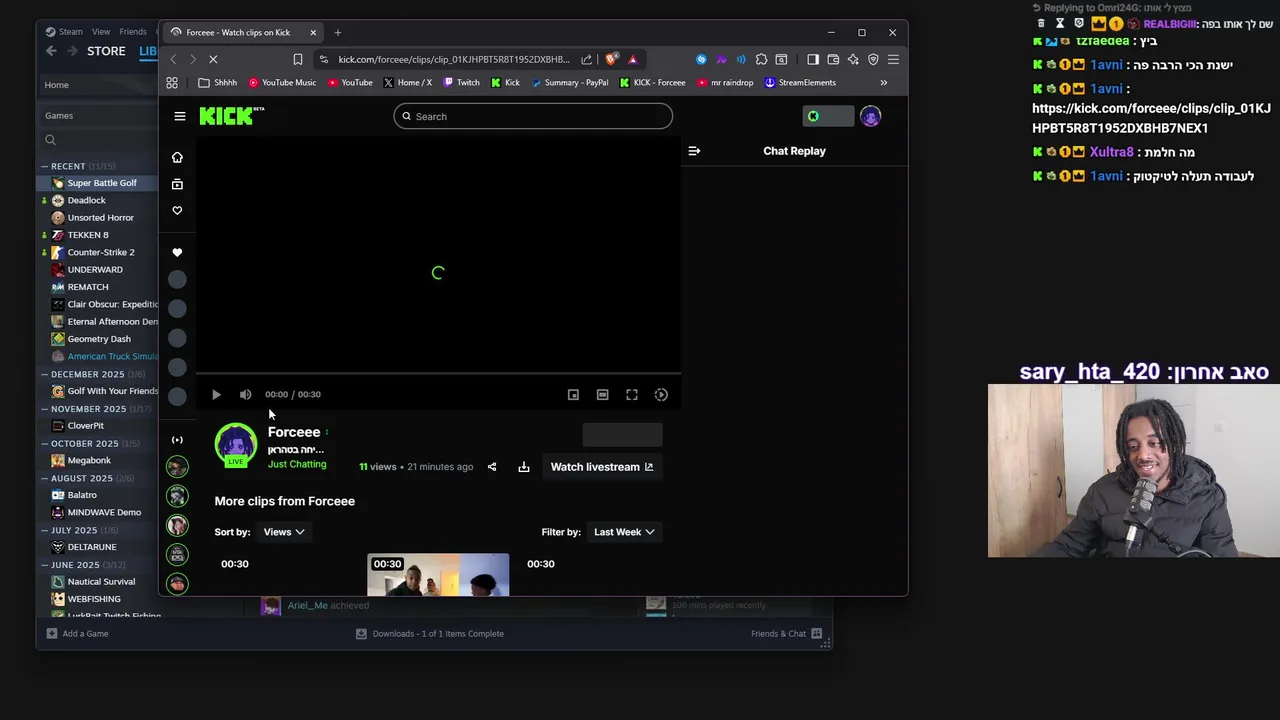Collapse OCTOBER 2025 section in Steam
1280x720 pixels.
(45, 443)
